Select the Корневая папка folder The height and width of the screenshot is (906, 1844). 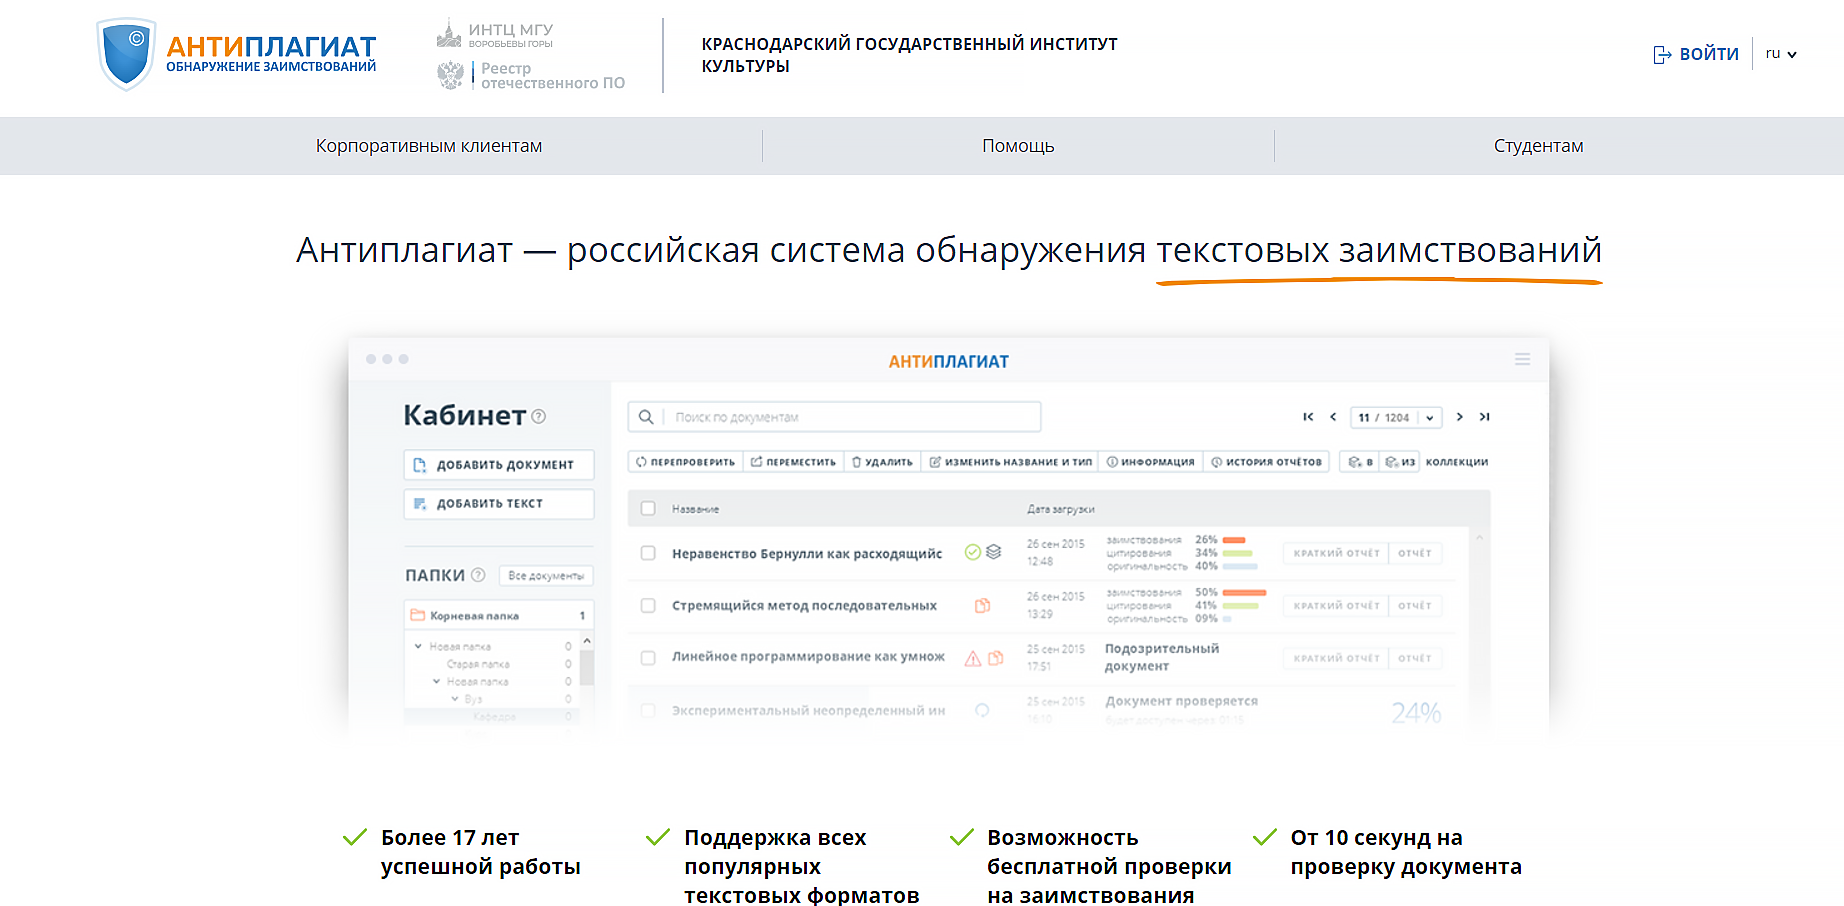click(499, 616)
